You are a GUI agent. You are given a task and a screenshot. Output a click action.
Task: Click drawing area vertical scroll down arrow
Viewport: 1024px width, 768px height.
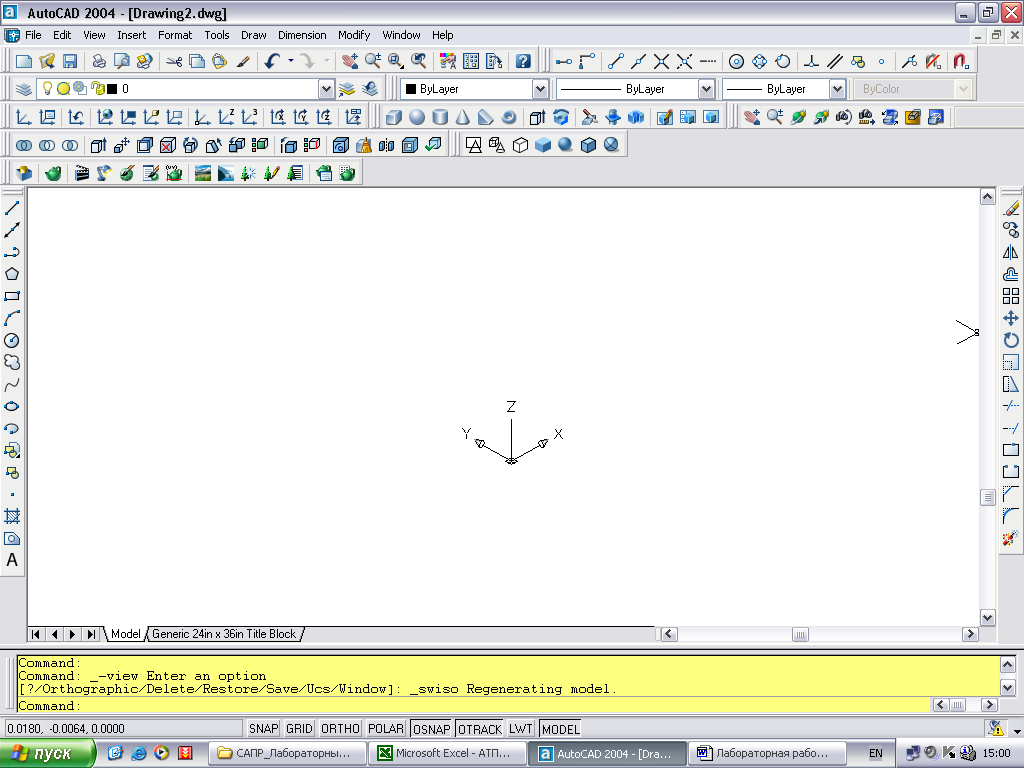point(987,617)
